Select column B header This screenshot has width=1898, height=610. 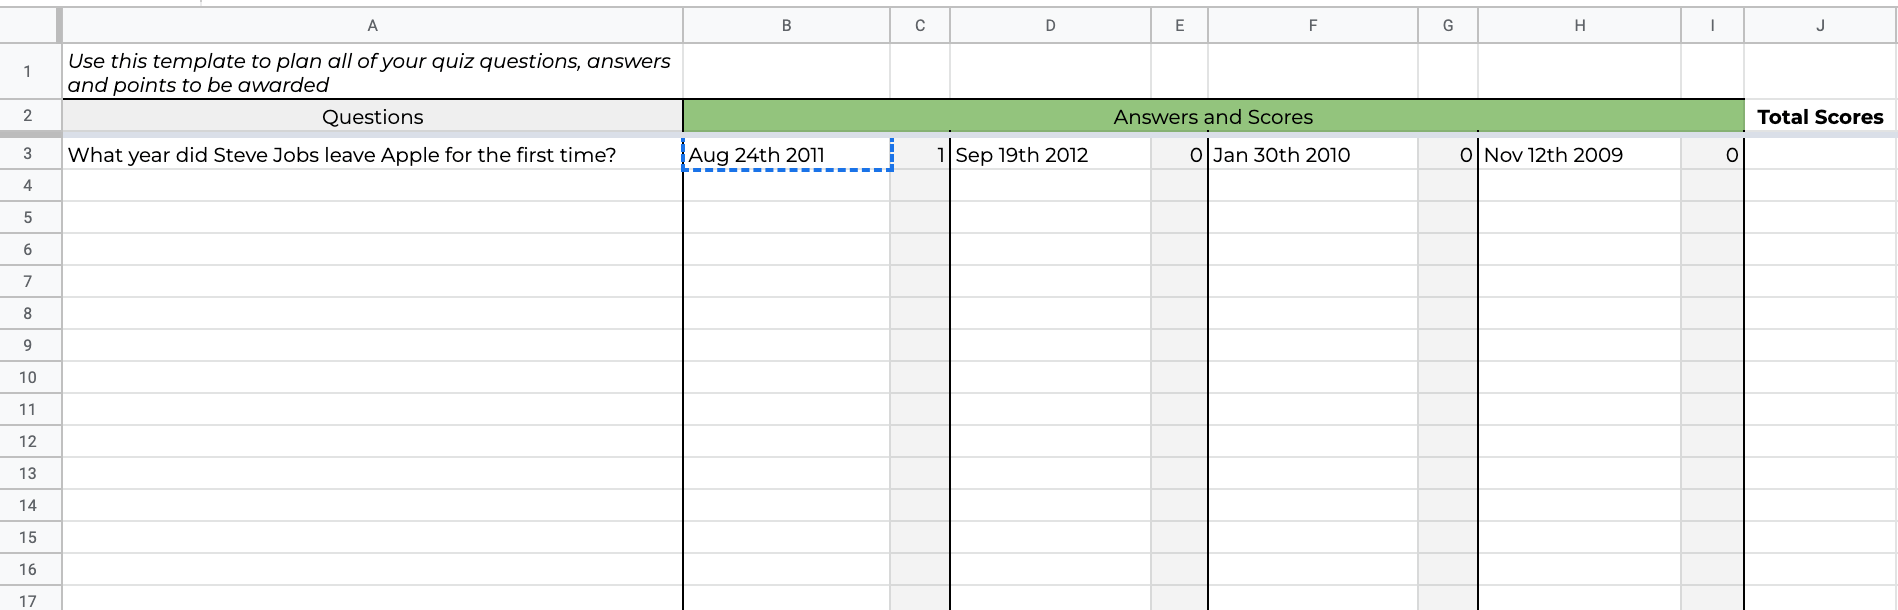786,25
